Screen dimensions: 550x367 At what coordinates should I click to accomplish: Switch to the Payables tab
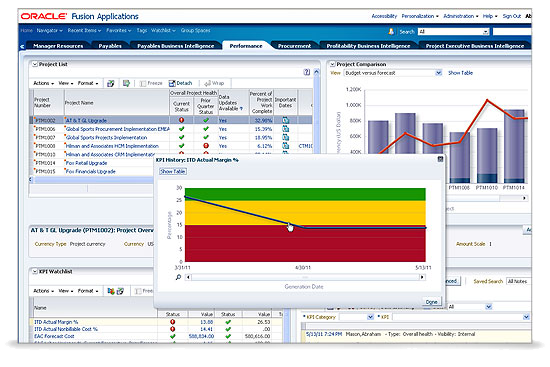(x=110, y=46)
